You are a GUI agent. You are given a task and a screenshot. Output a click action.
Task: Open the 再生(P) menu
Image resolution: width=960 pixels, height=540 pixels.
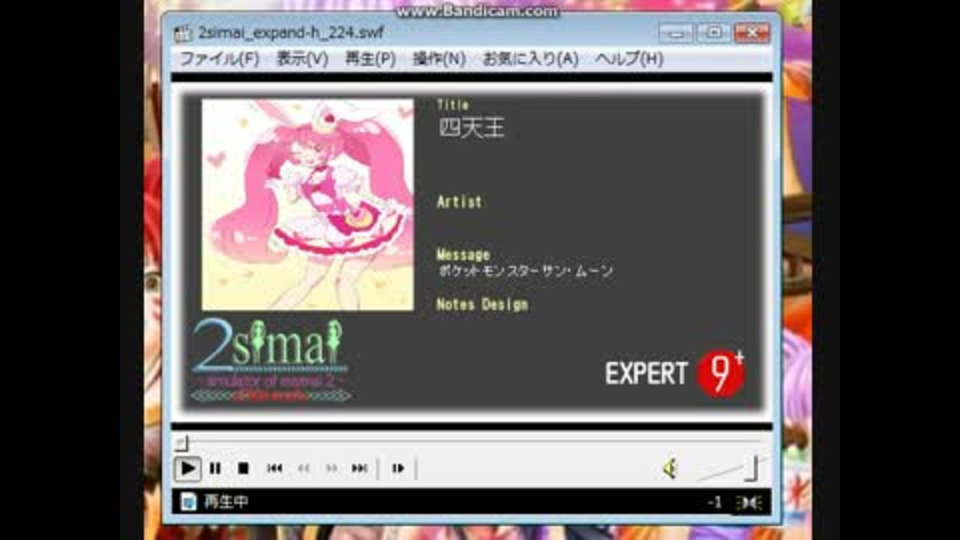[370, 59]
